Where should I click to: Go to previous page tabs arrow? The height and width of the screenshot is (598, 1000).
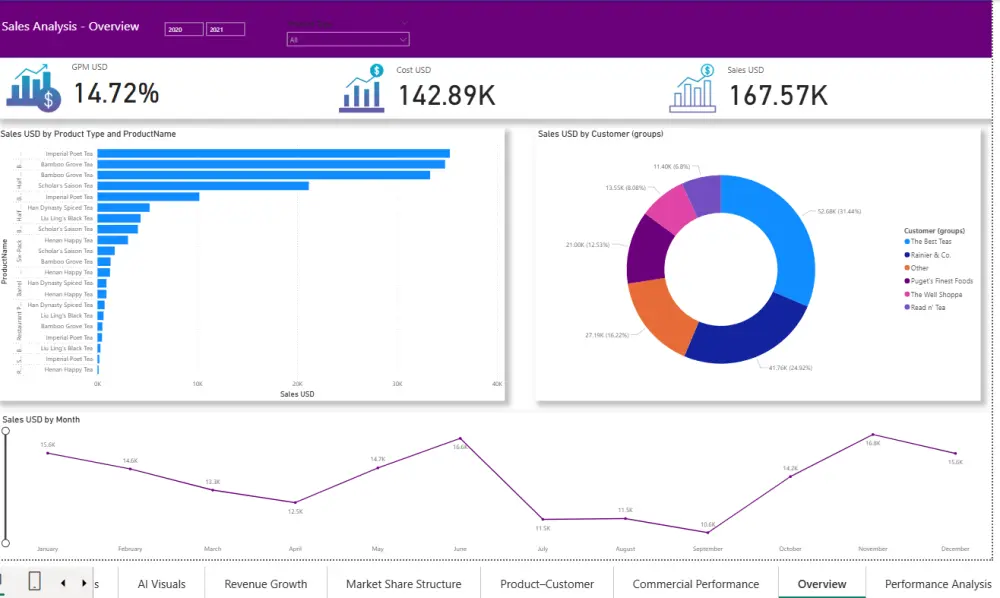(62, 583)
